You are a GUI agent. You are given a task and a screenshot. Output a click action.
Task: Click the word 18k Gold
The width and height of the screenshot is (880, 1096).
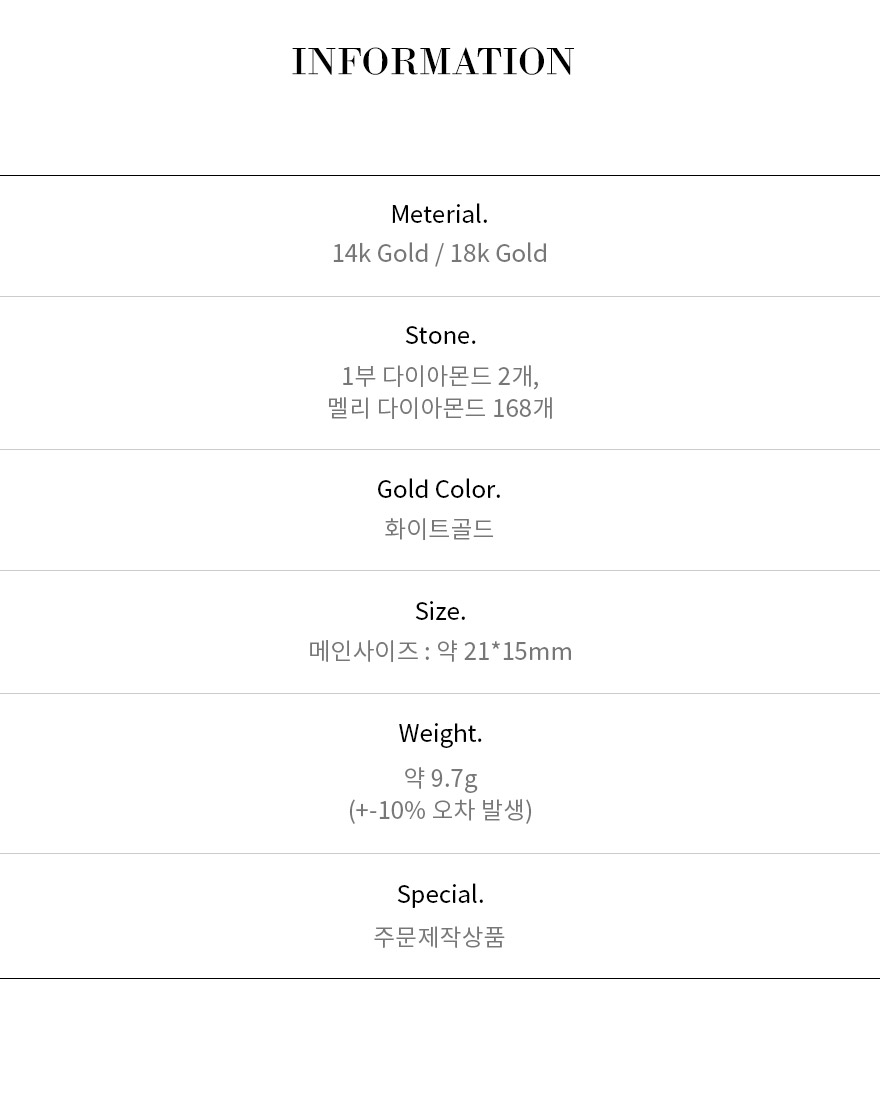[x=498, y=253]
